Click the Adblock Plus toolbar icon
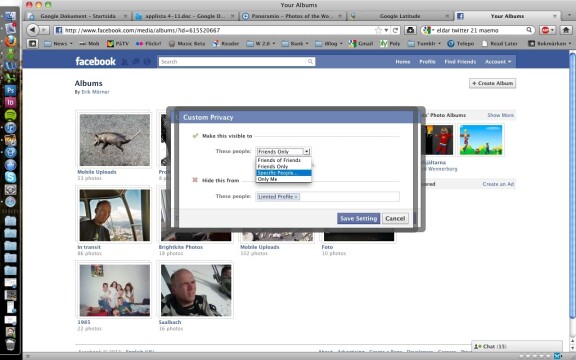Image resolution: width=576 pixels, height=360 pixels. 547,30
